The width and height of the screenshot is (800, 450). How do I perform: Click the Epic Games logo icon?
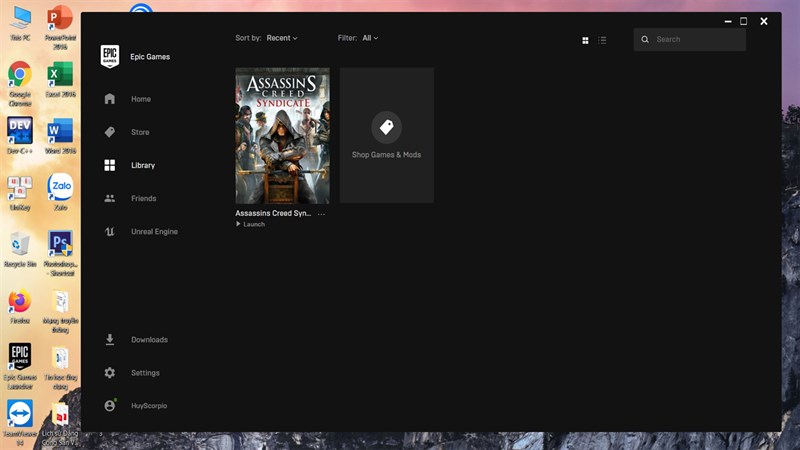pyautogui.click(x=110, y=57)
